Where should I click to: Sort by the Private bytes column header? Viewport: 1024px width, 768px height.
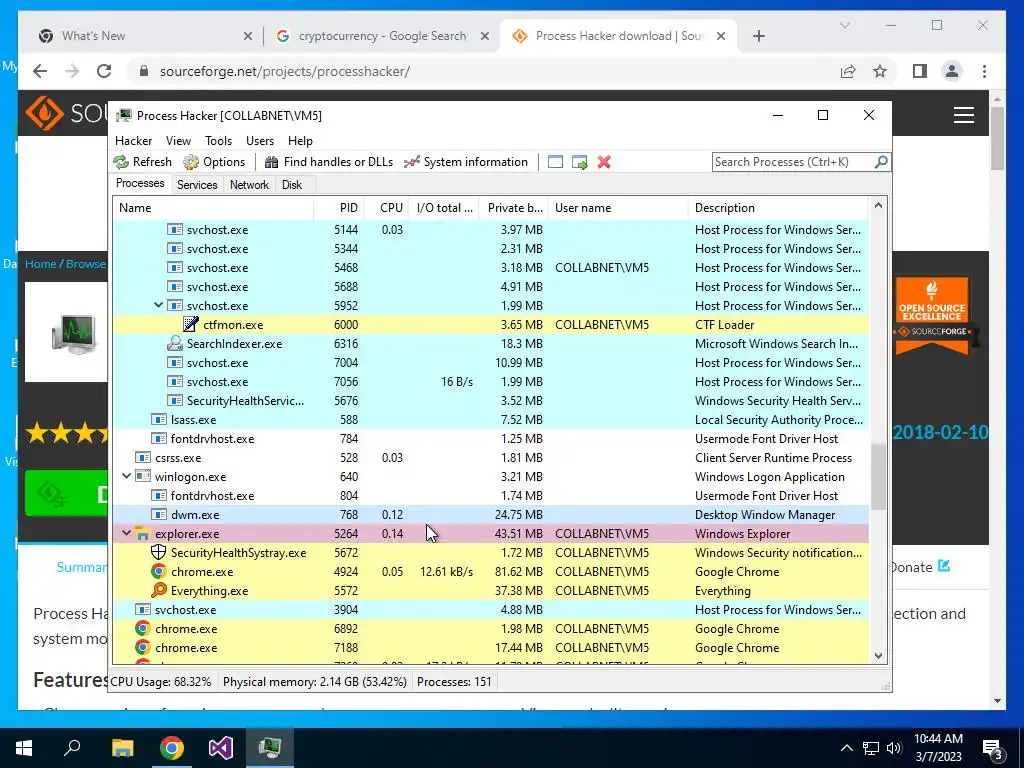tap(514, 208)
